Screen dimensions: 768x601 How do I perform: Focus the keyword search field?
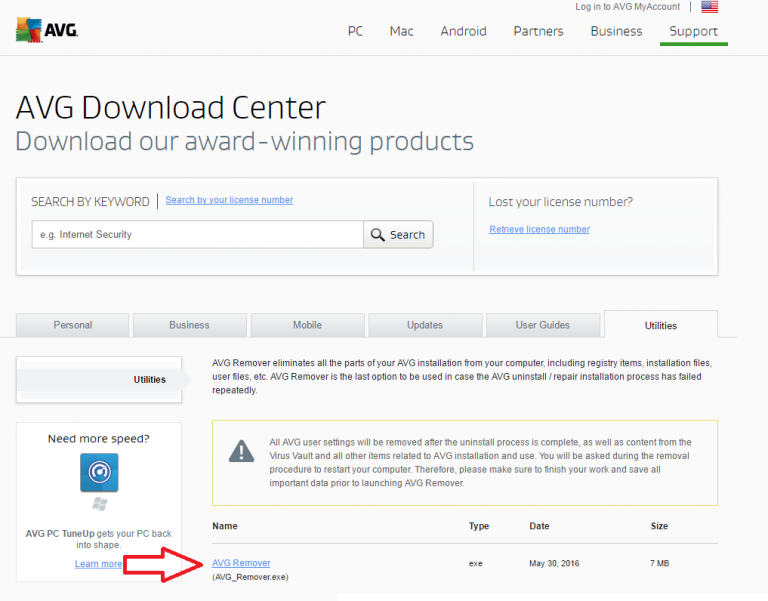click(x=198, y=235)
